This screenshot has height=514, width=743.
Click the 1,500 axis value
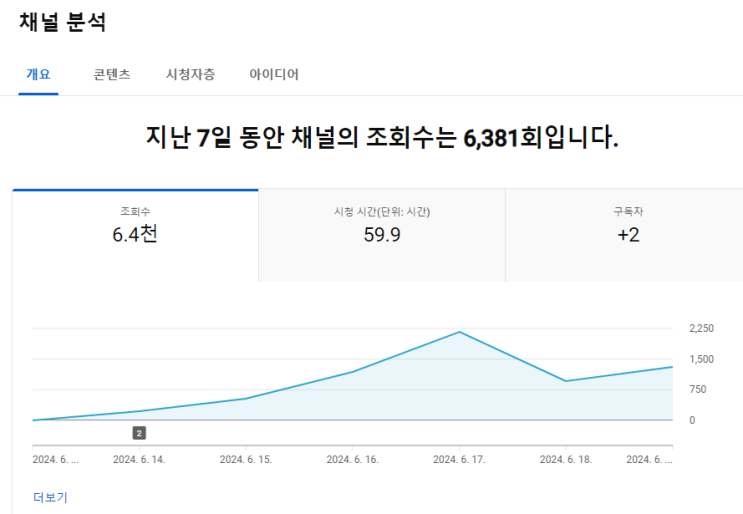coord(701,359)
